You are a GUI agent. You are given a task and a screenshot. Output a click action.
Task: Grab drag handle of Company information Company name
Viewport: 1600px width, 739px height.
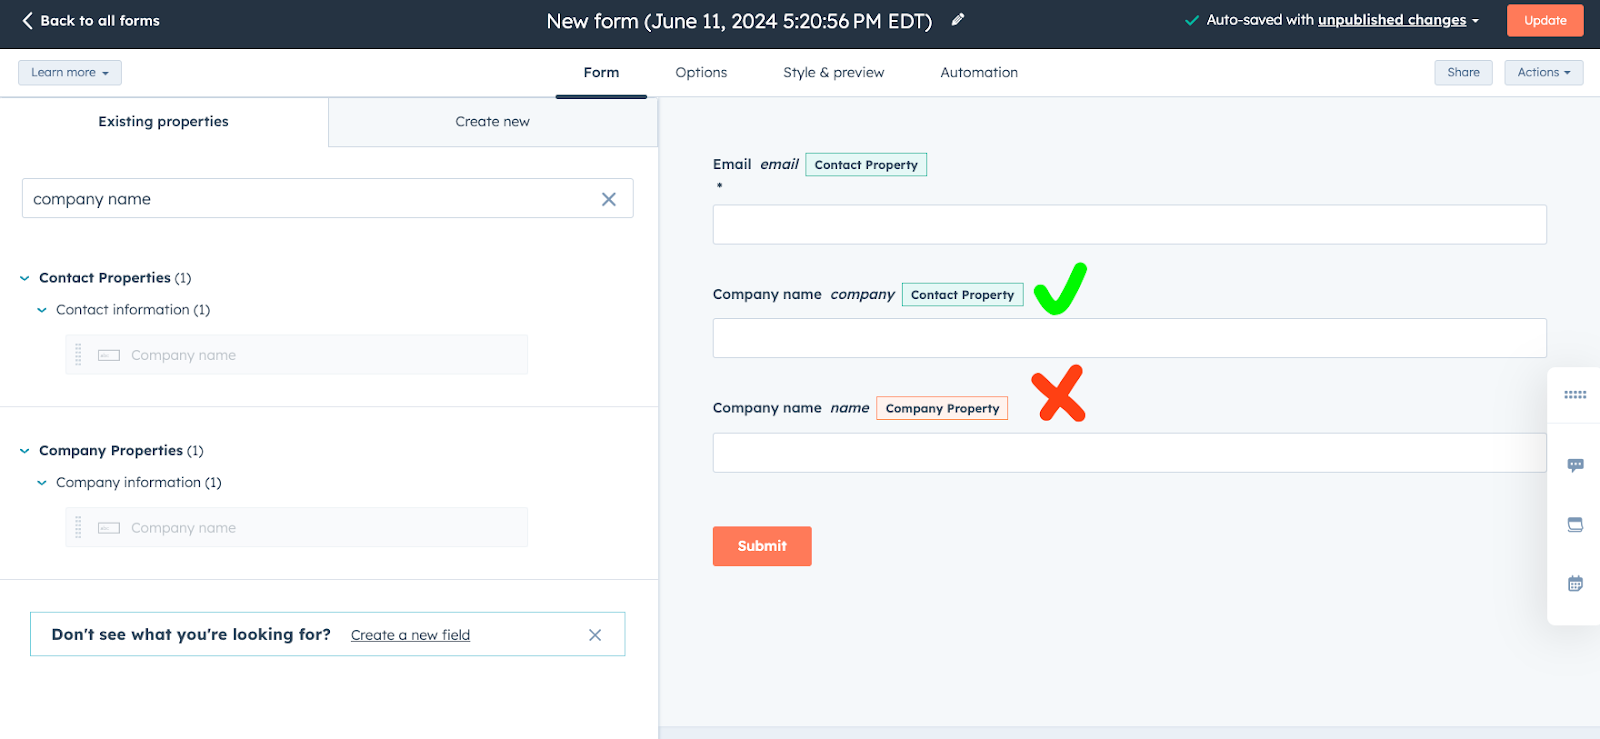pyautogui.click(x=78, y=528)
